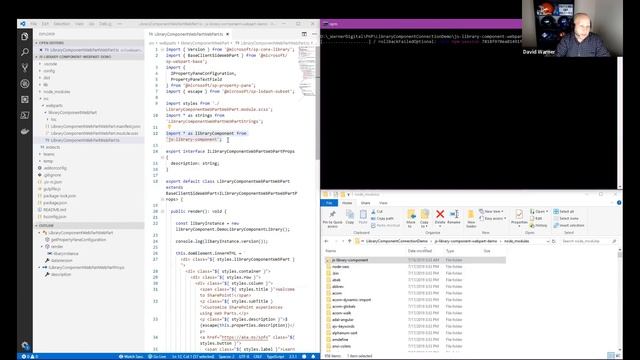Screen dimensions: 640x360
Task: Open the Easy access dropdown in ribbon
Action: tap(493, 218)
